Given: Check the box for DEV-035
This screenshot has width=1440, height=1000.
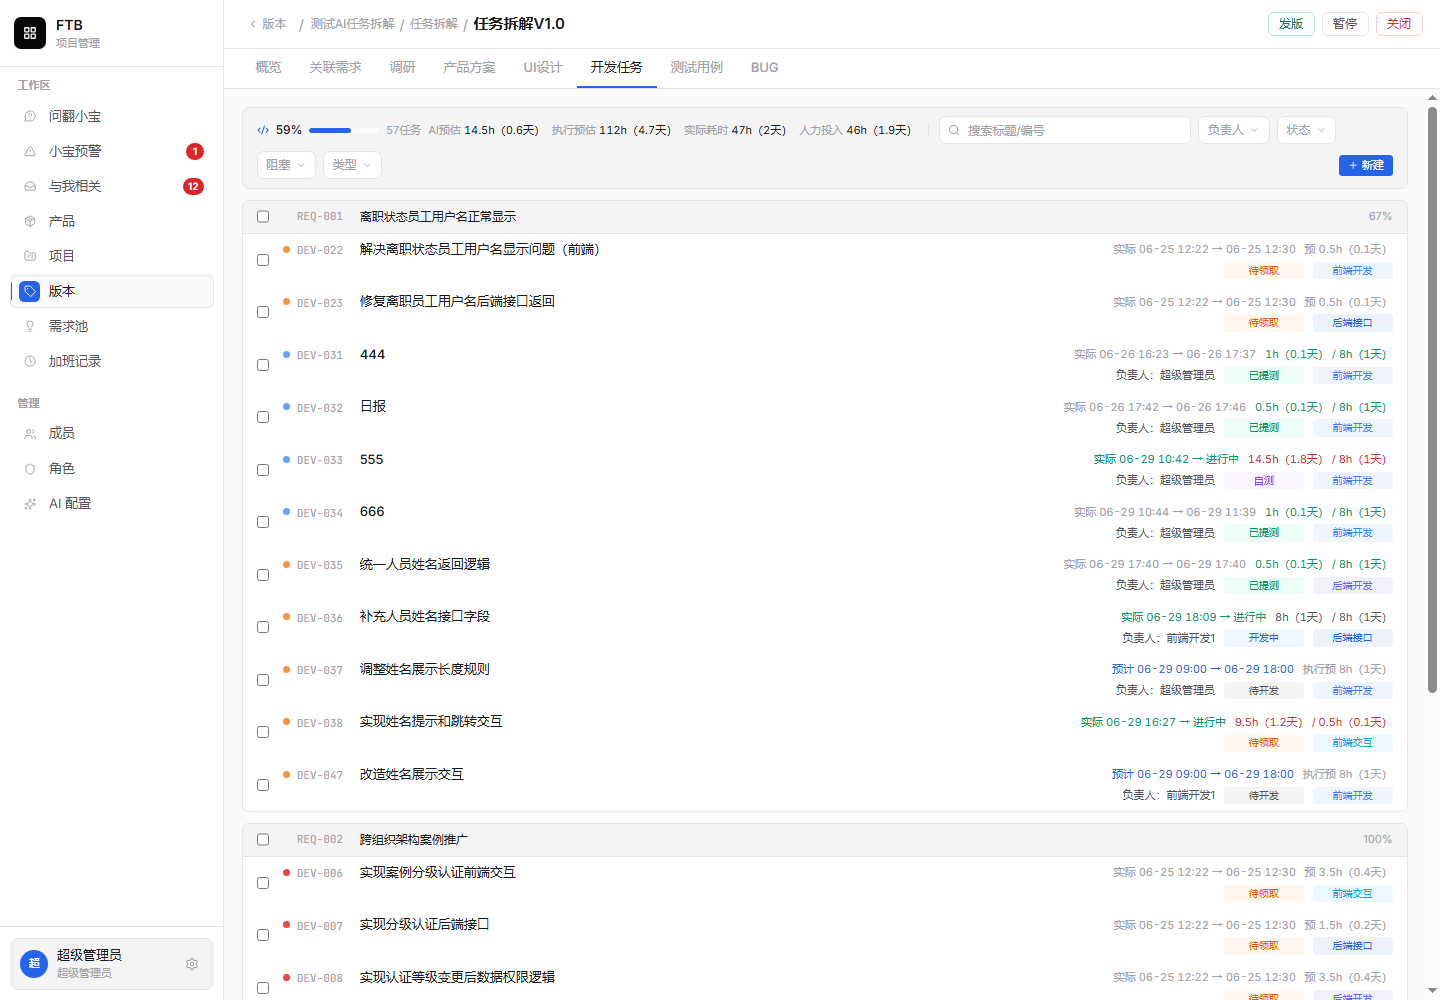Looking at the screenshot, I should 263,575.
